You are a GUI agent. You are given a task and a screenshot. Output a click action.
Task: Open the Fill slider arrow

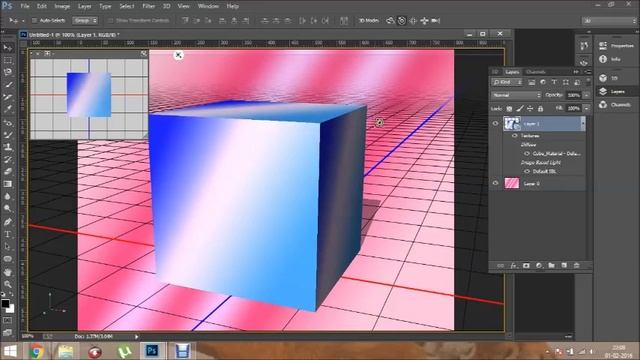pyautogui.click(x=587, y=109)
